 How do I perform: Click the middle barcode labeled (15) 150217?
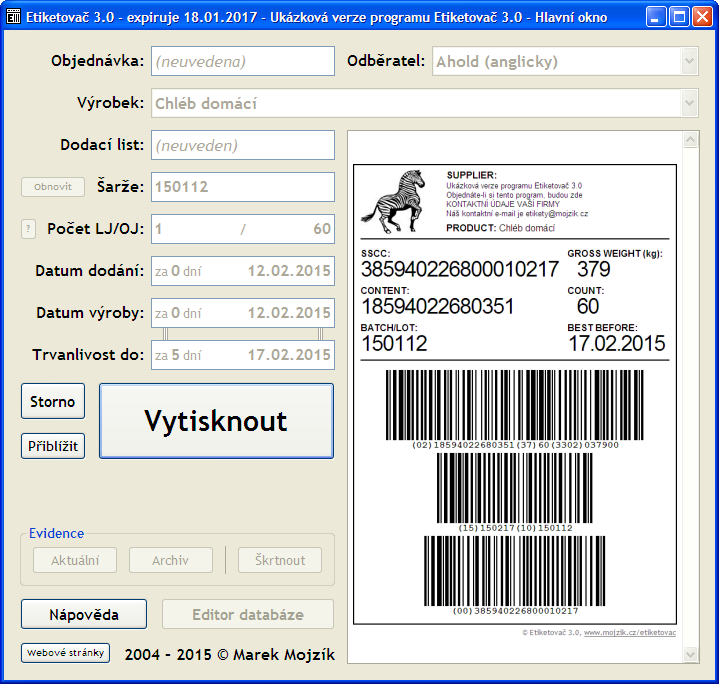514,488
